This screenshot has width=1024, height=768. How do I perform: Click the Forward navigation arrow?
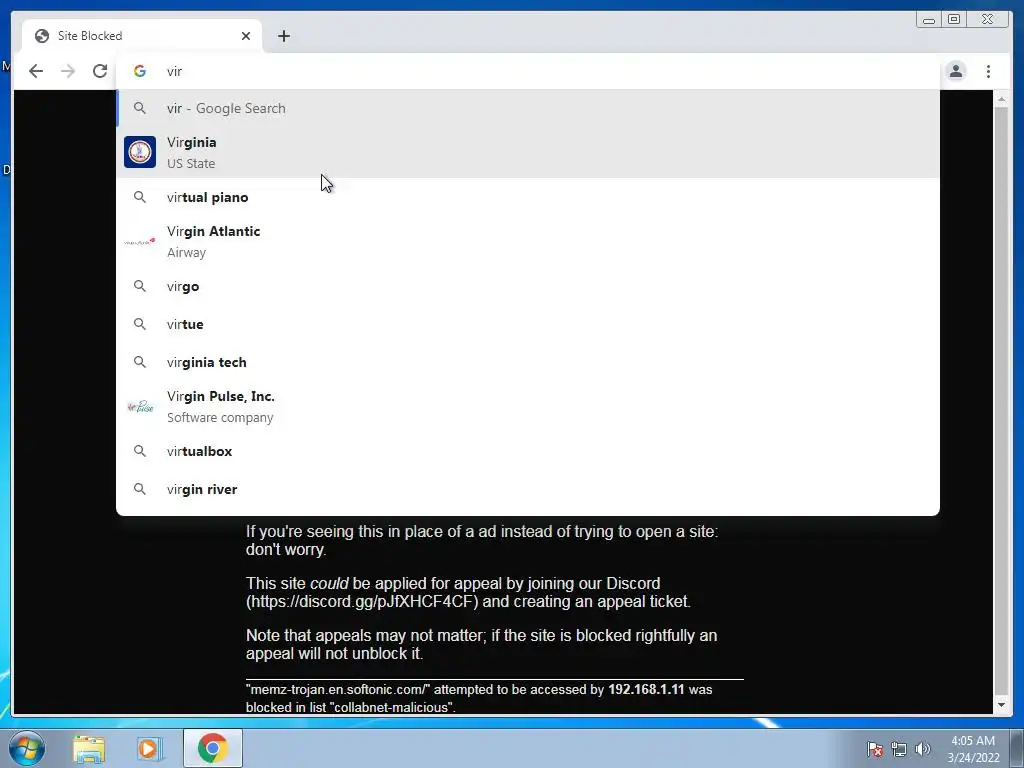point(68,71)
